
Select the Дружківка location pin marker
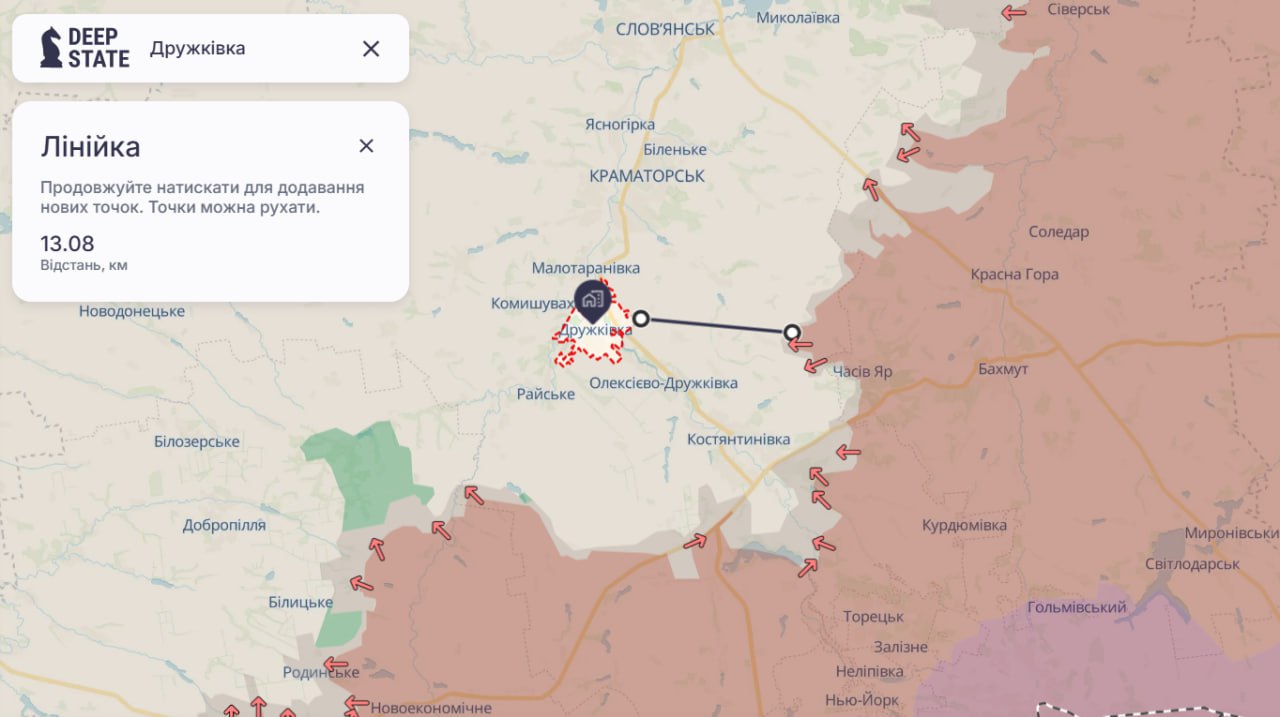pyautogui.click(x=591, y=300)
